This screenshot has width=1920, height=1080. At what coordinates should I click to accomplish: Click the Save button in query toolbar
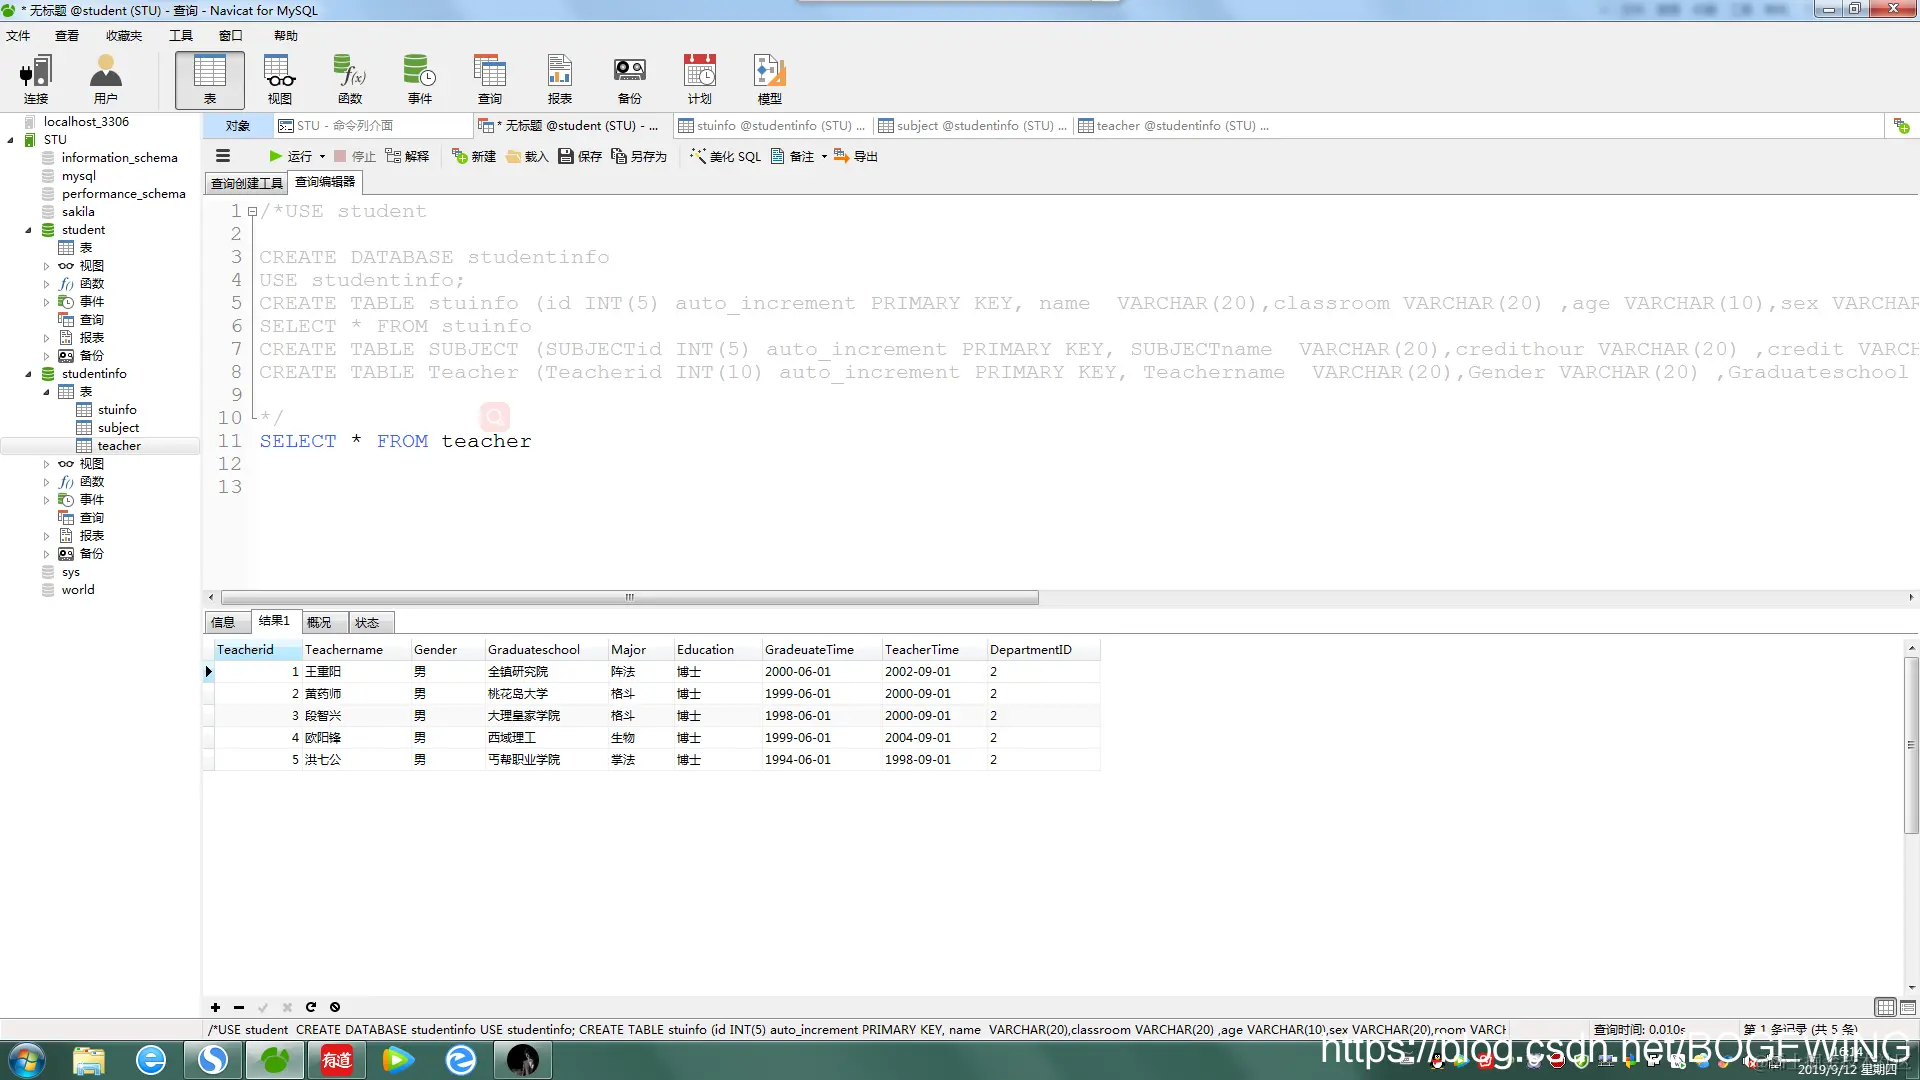point(580,156)
